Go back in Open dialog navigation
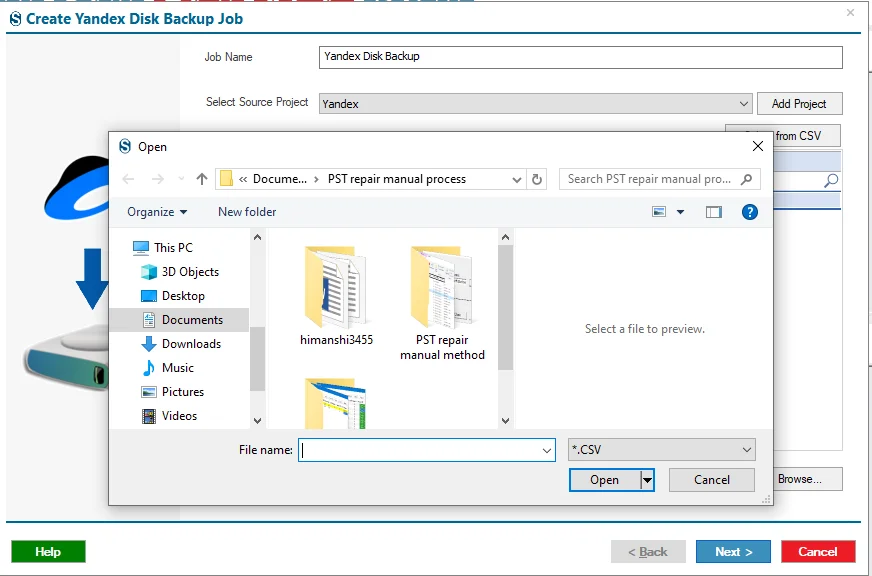 (128, 179)
